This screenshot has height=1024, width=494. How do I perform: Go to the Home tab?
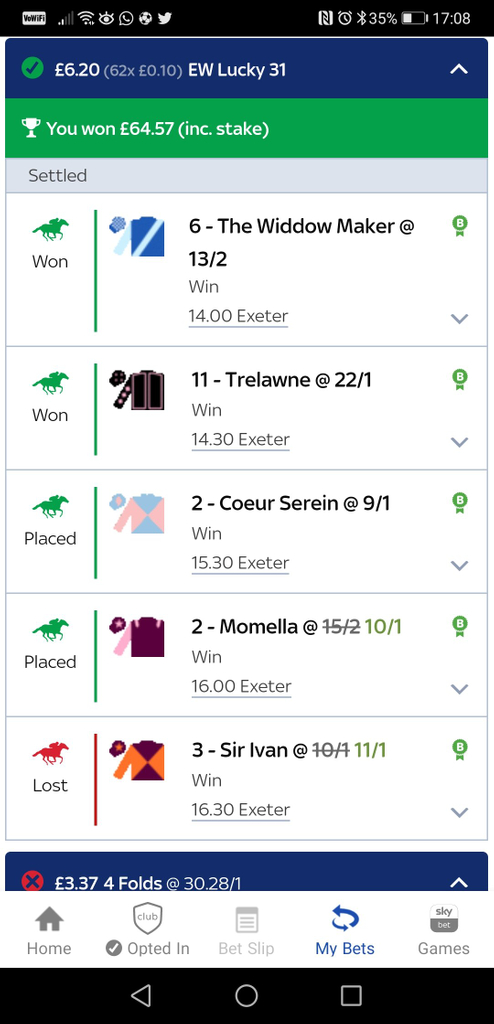tap(49, 929)
